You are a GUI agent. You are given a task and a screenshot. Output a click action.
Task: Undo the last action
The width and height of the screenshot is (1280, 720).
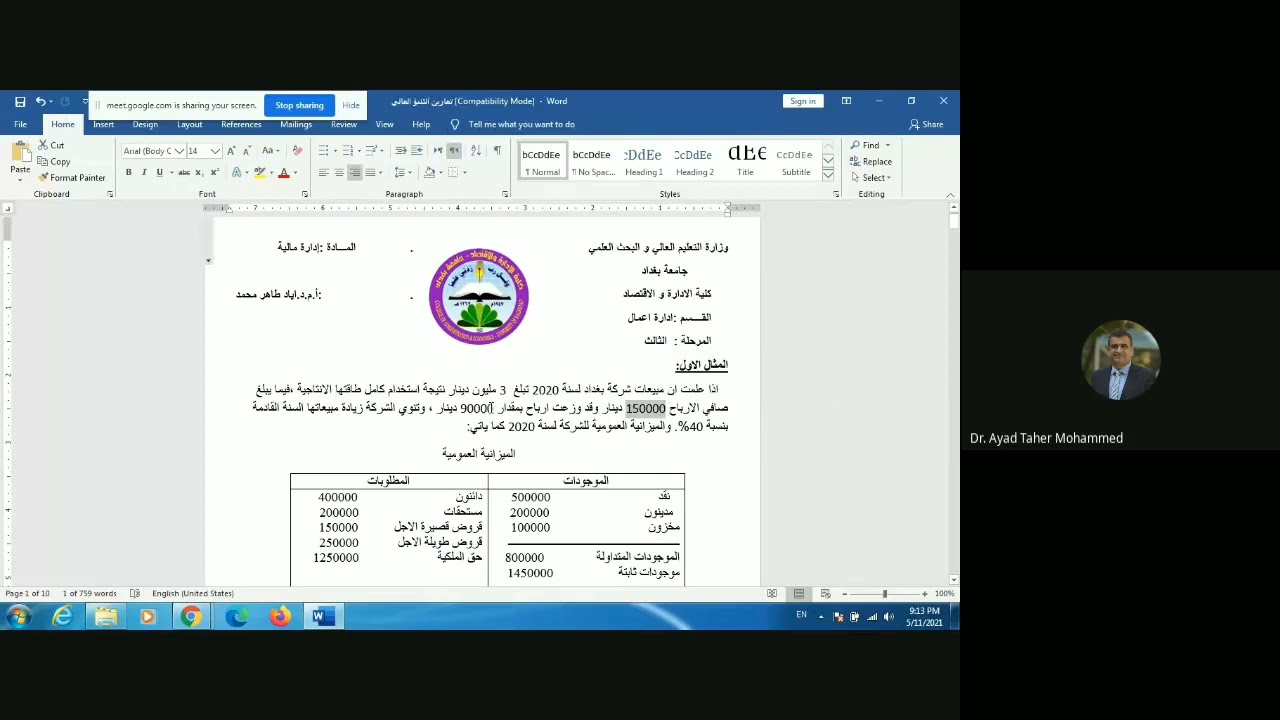click(40, 101)
